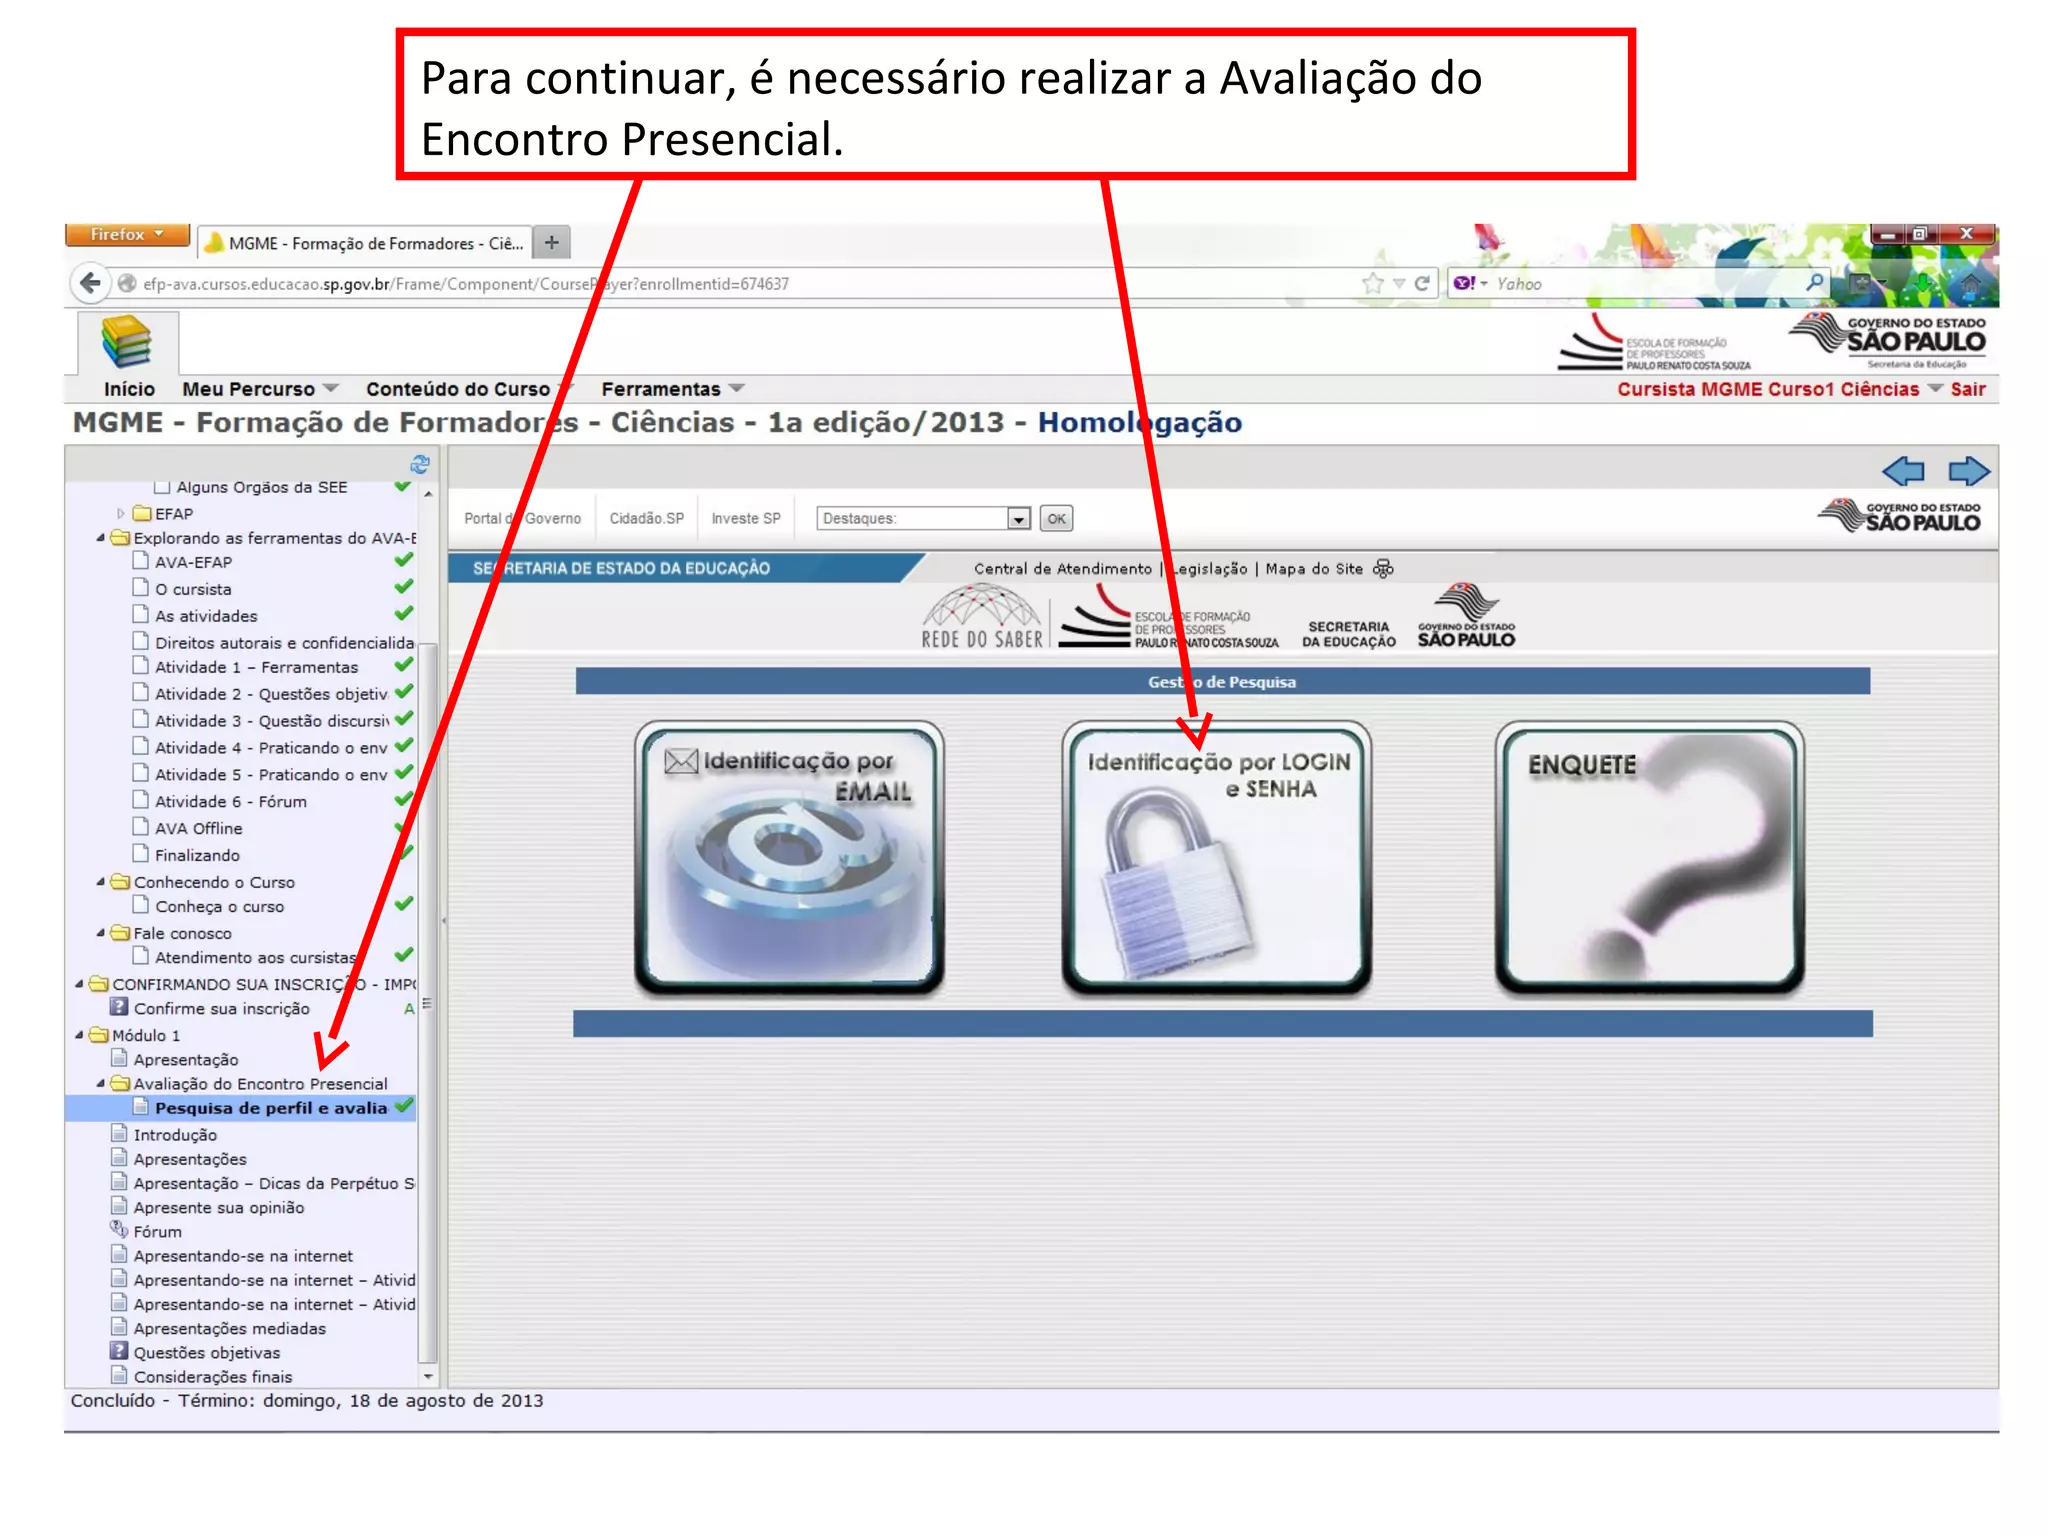The image size is (2048, 1536).
Task: Click the tree scrollbar down arrow
Action: (428, 1376)
